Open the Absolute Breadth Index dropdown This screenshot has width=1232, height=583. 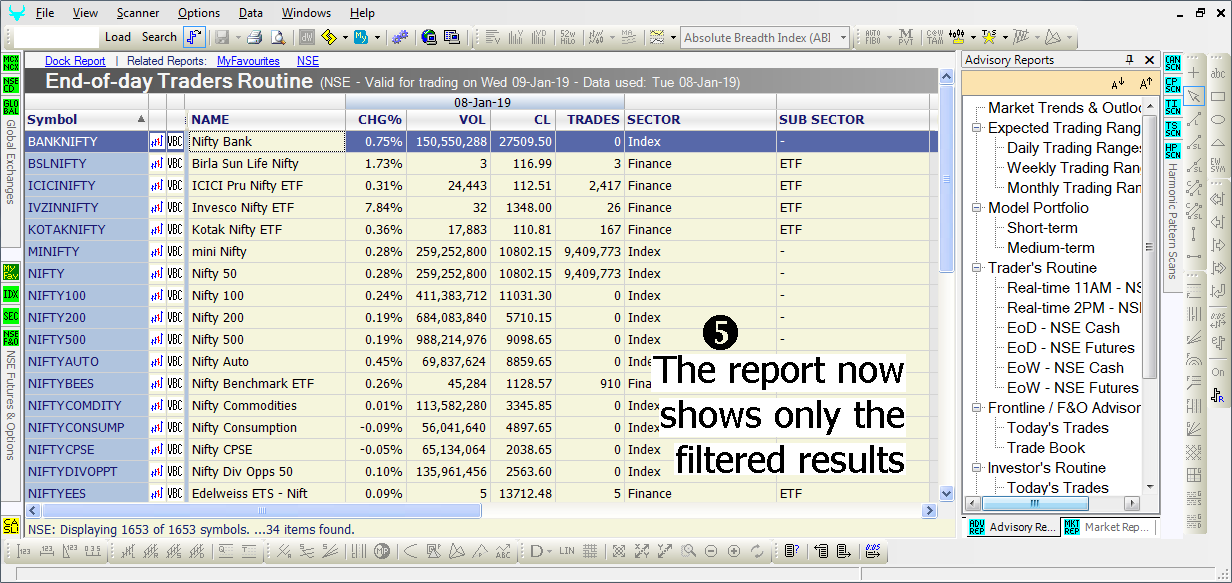[x=844, y=38]
